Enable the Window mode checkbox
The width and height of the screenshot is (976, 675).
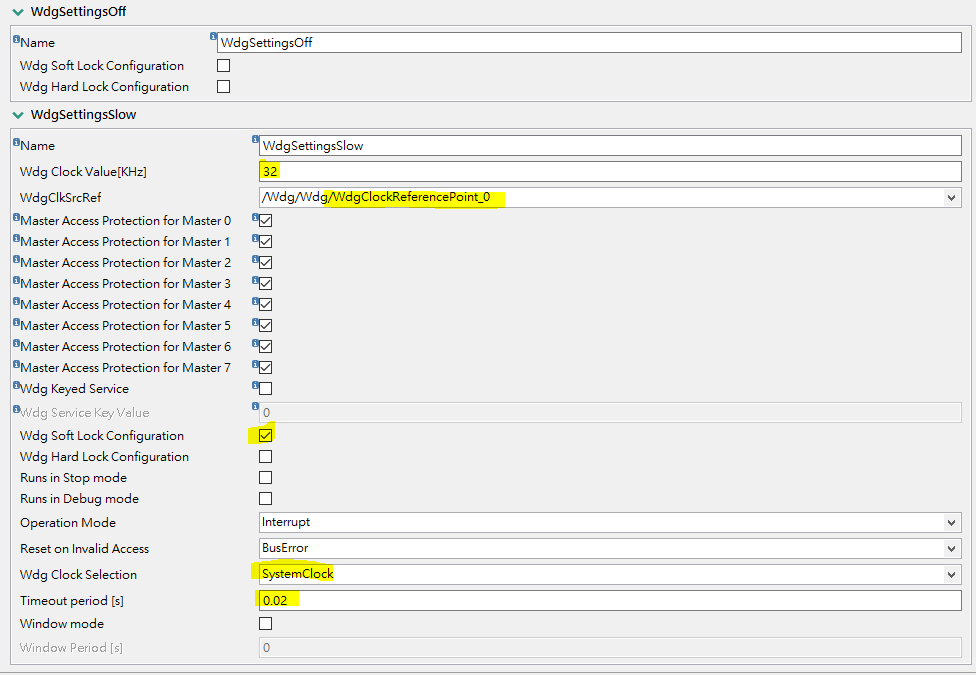point(265,623)
